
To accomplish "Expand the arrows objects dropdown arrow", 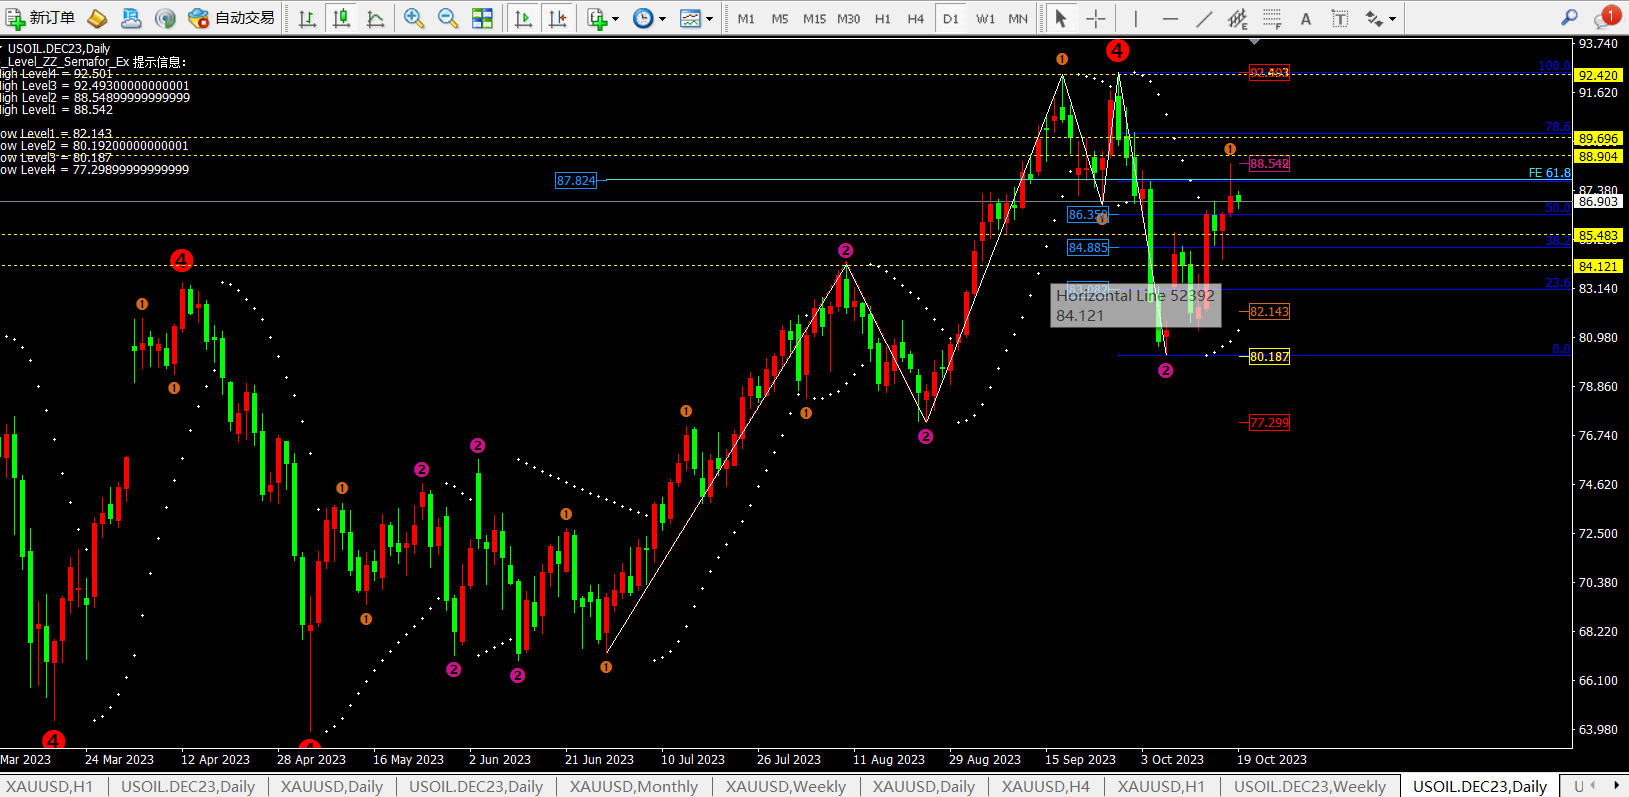I will point(1392,18).
